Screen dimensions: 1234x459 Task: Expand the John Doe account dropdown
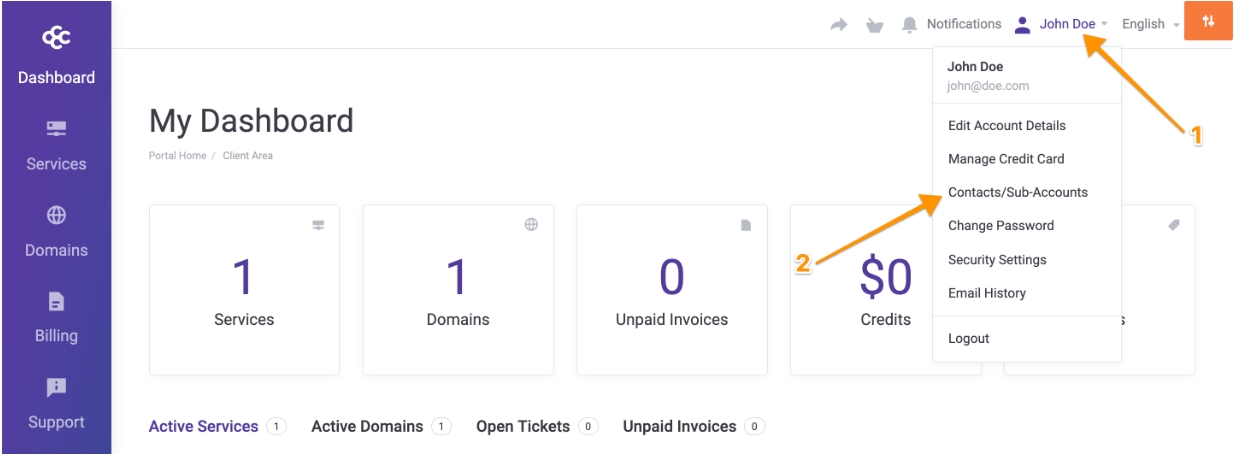[1067, 24]
